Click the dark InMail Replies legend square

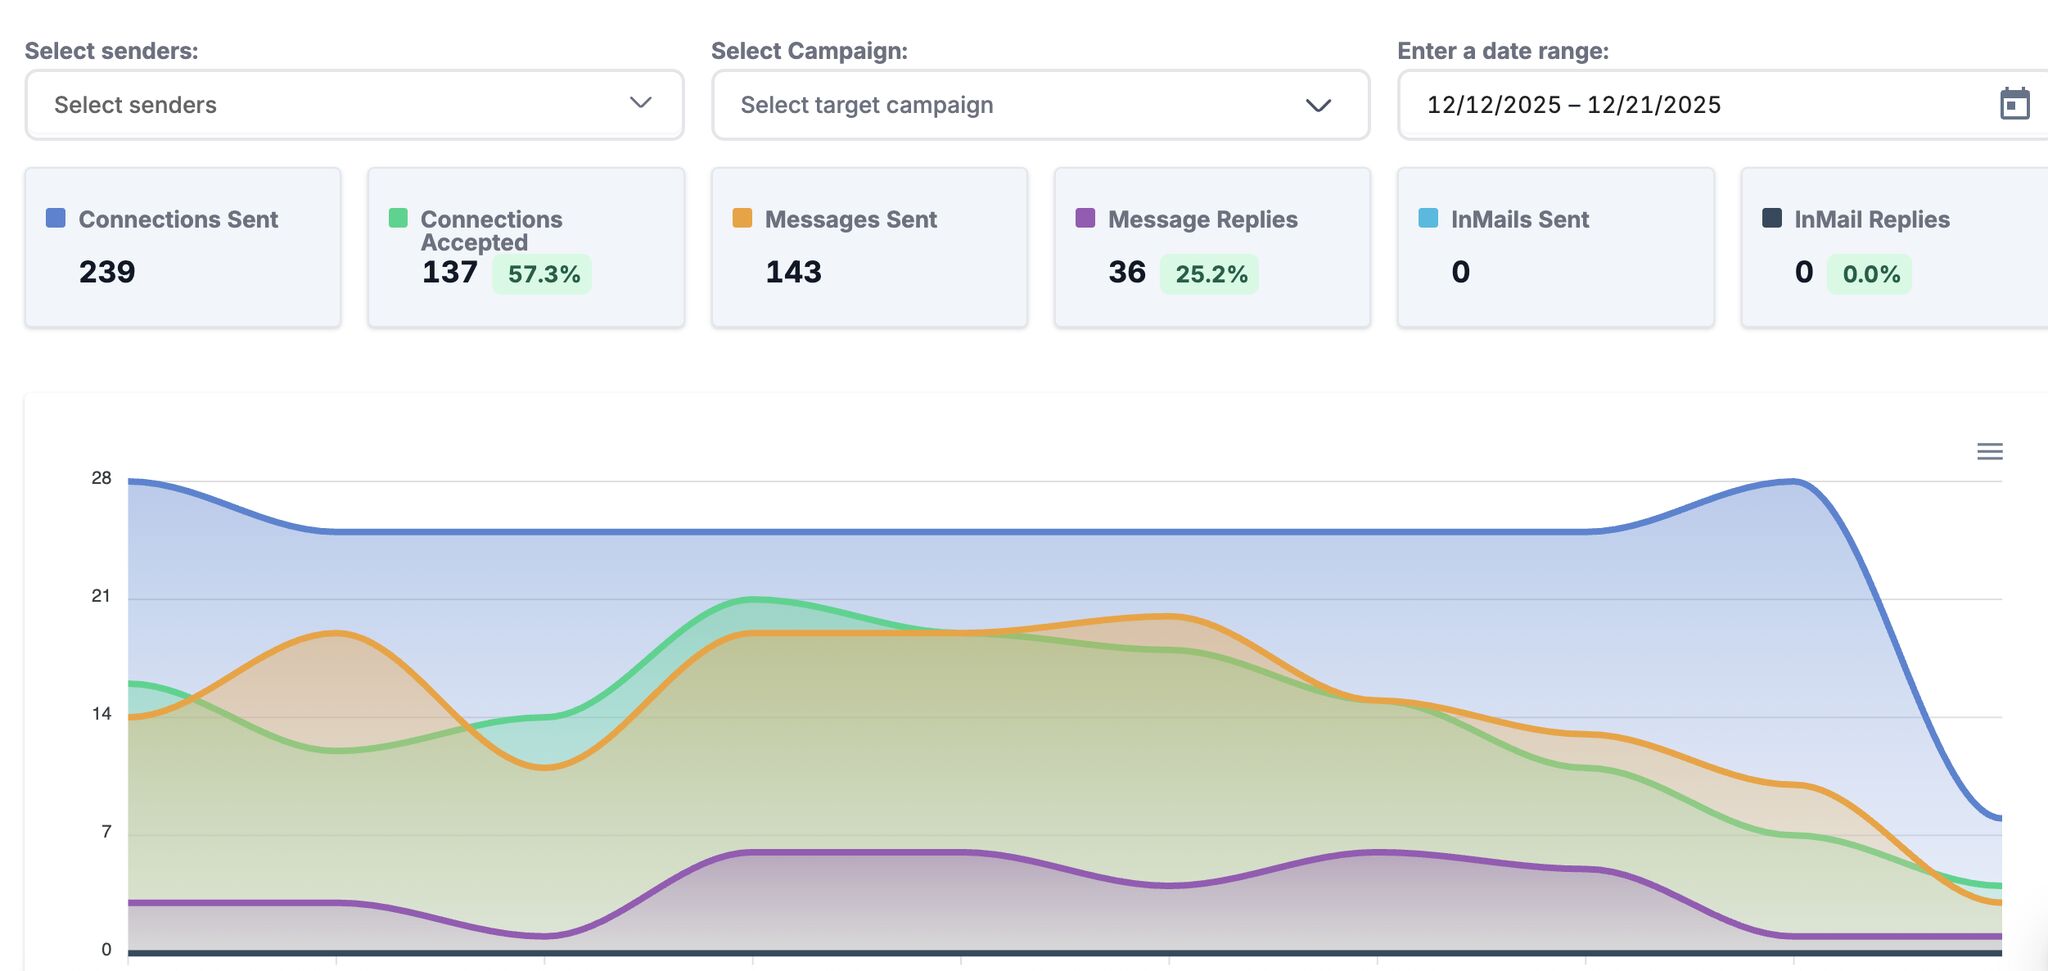(x=1771, y=218)
